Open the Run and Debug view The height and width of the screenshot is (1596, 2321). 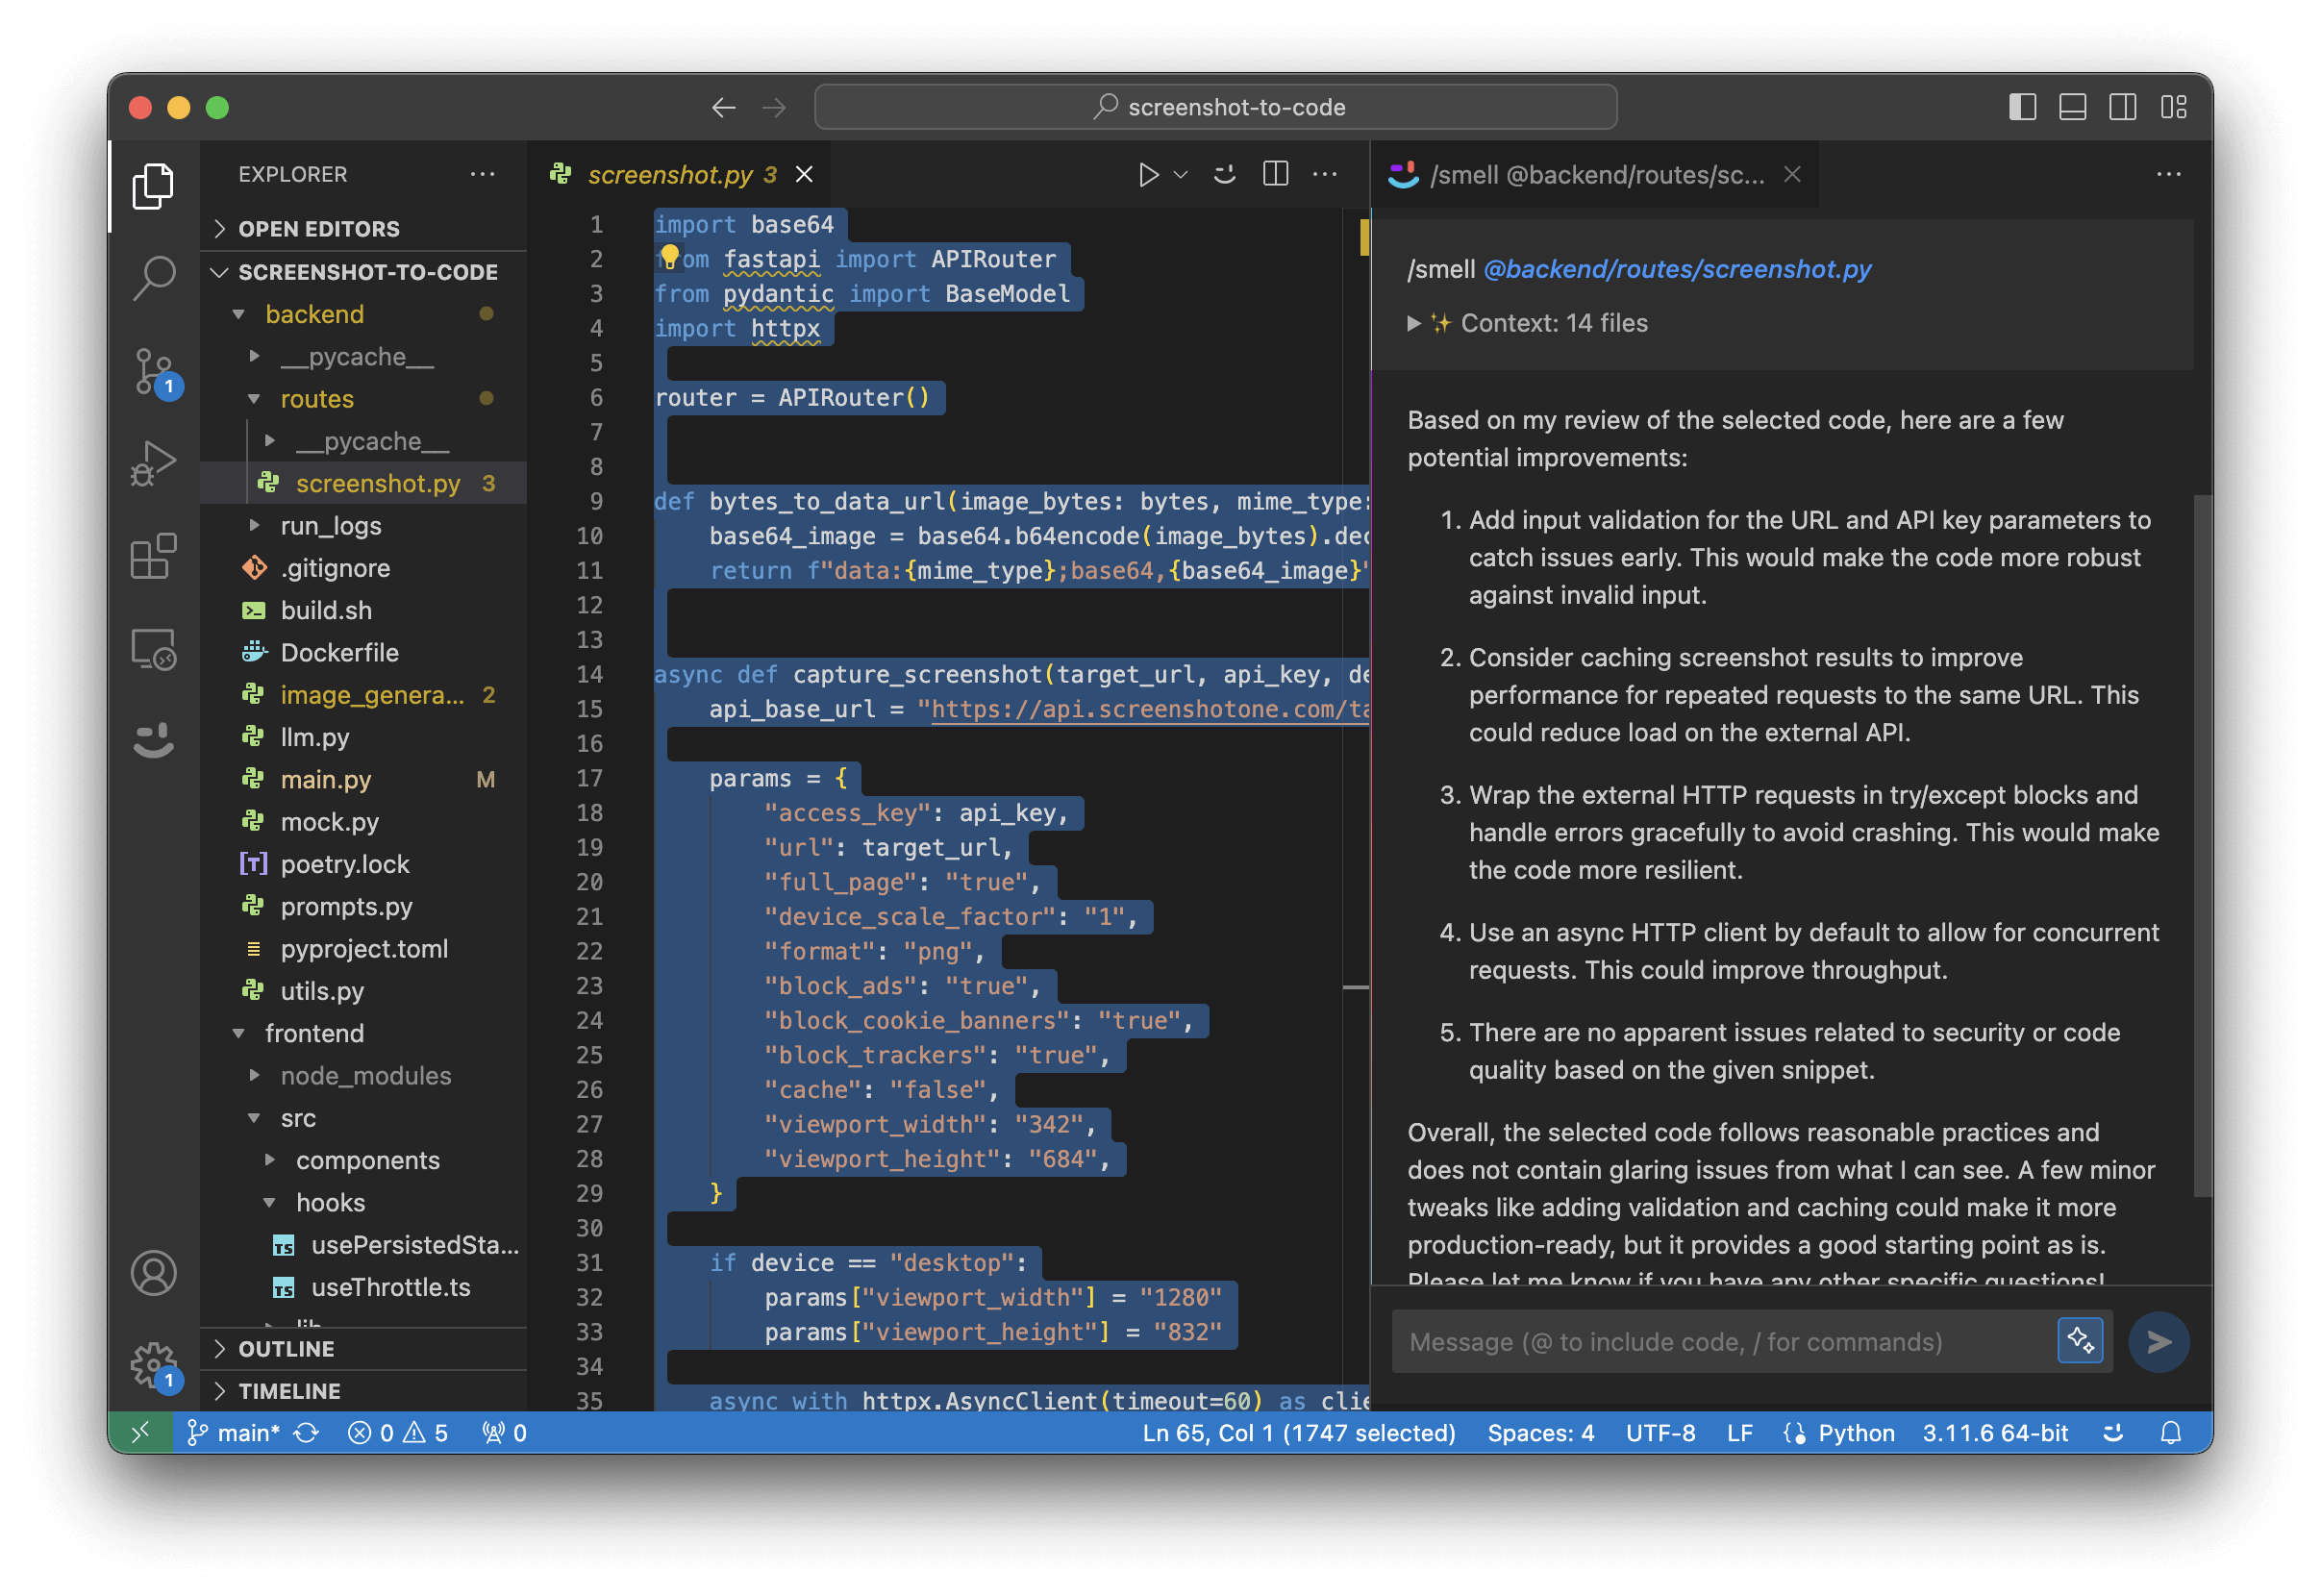(x=153, y=463)
